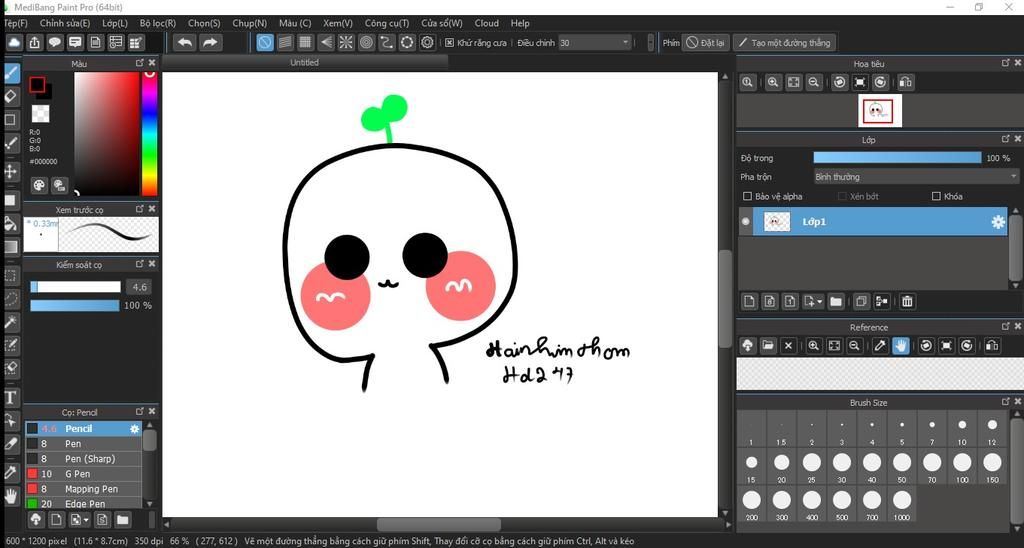Enable the Bảo vệ alpha checkbox
Viewport: 1024px width, 548px height.
(747, 197)
